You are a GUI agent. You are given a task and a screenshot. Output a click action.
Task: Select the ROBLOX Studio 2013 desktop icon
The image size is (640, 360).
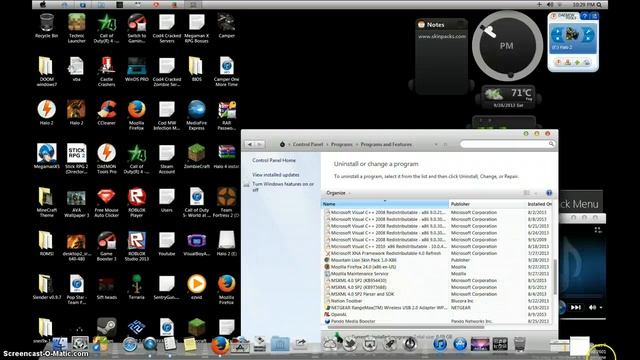tap(137, 246)
